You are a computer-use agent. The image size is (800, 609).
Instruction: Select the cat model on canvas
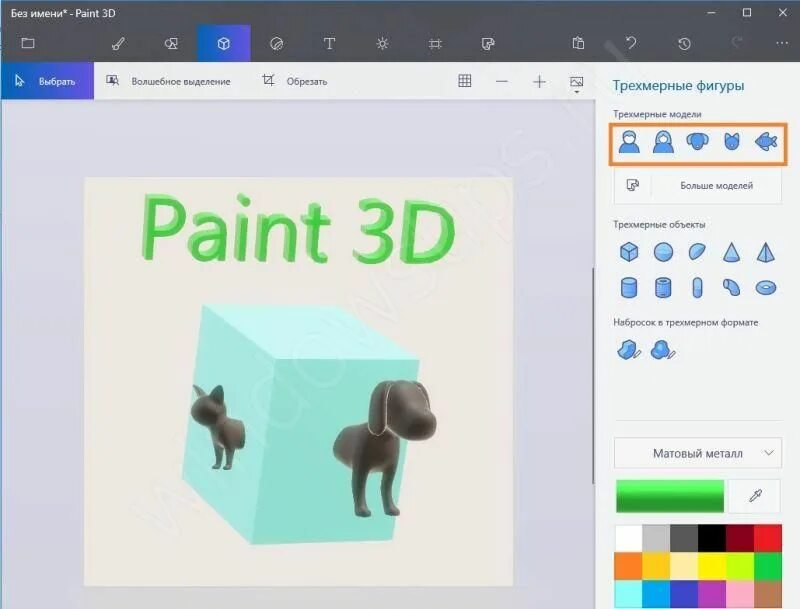point(217,427)
